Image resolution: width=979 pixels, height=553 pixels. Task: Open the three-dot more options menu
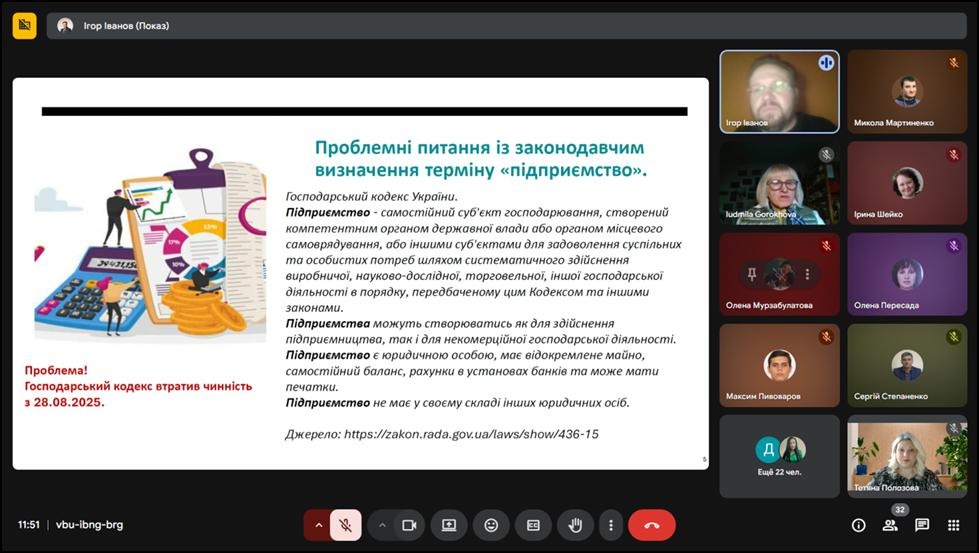[610, 525]
